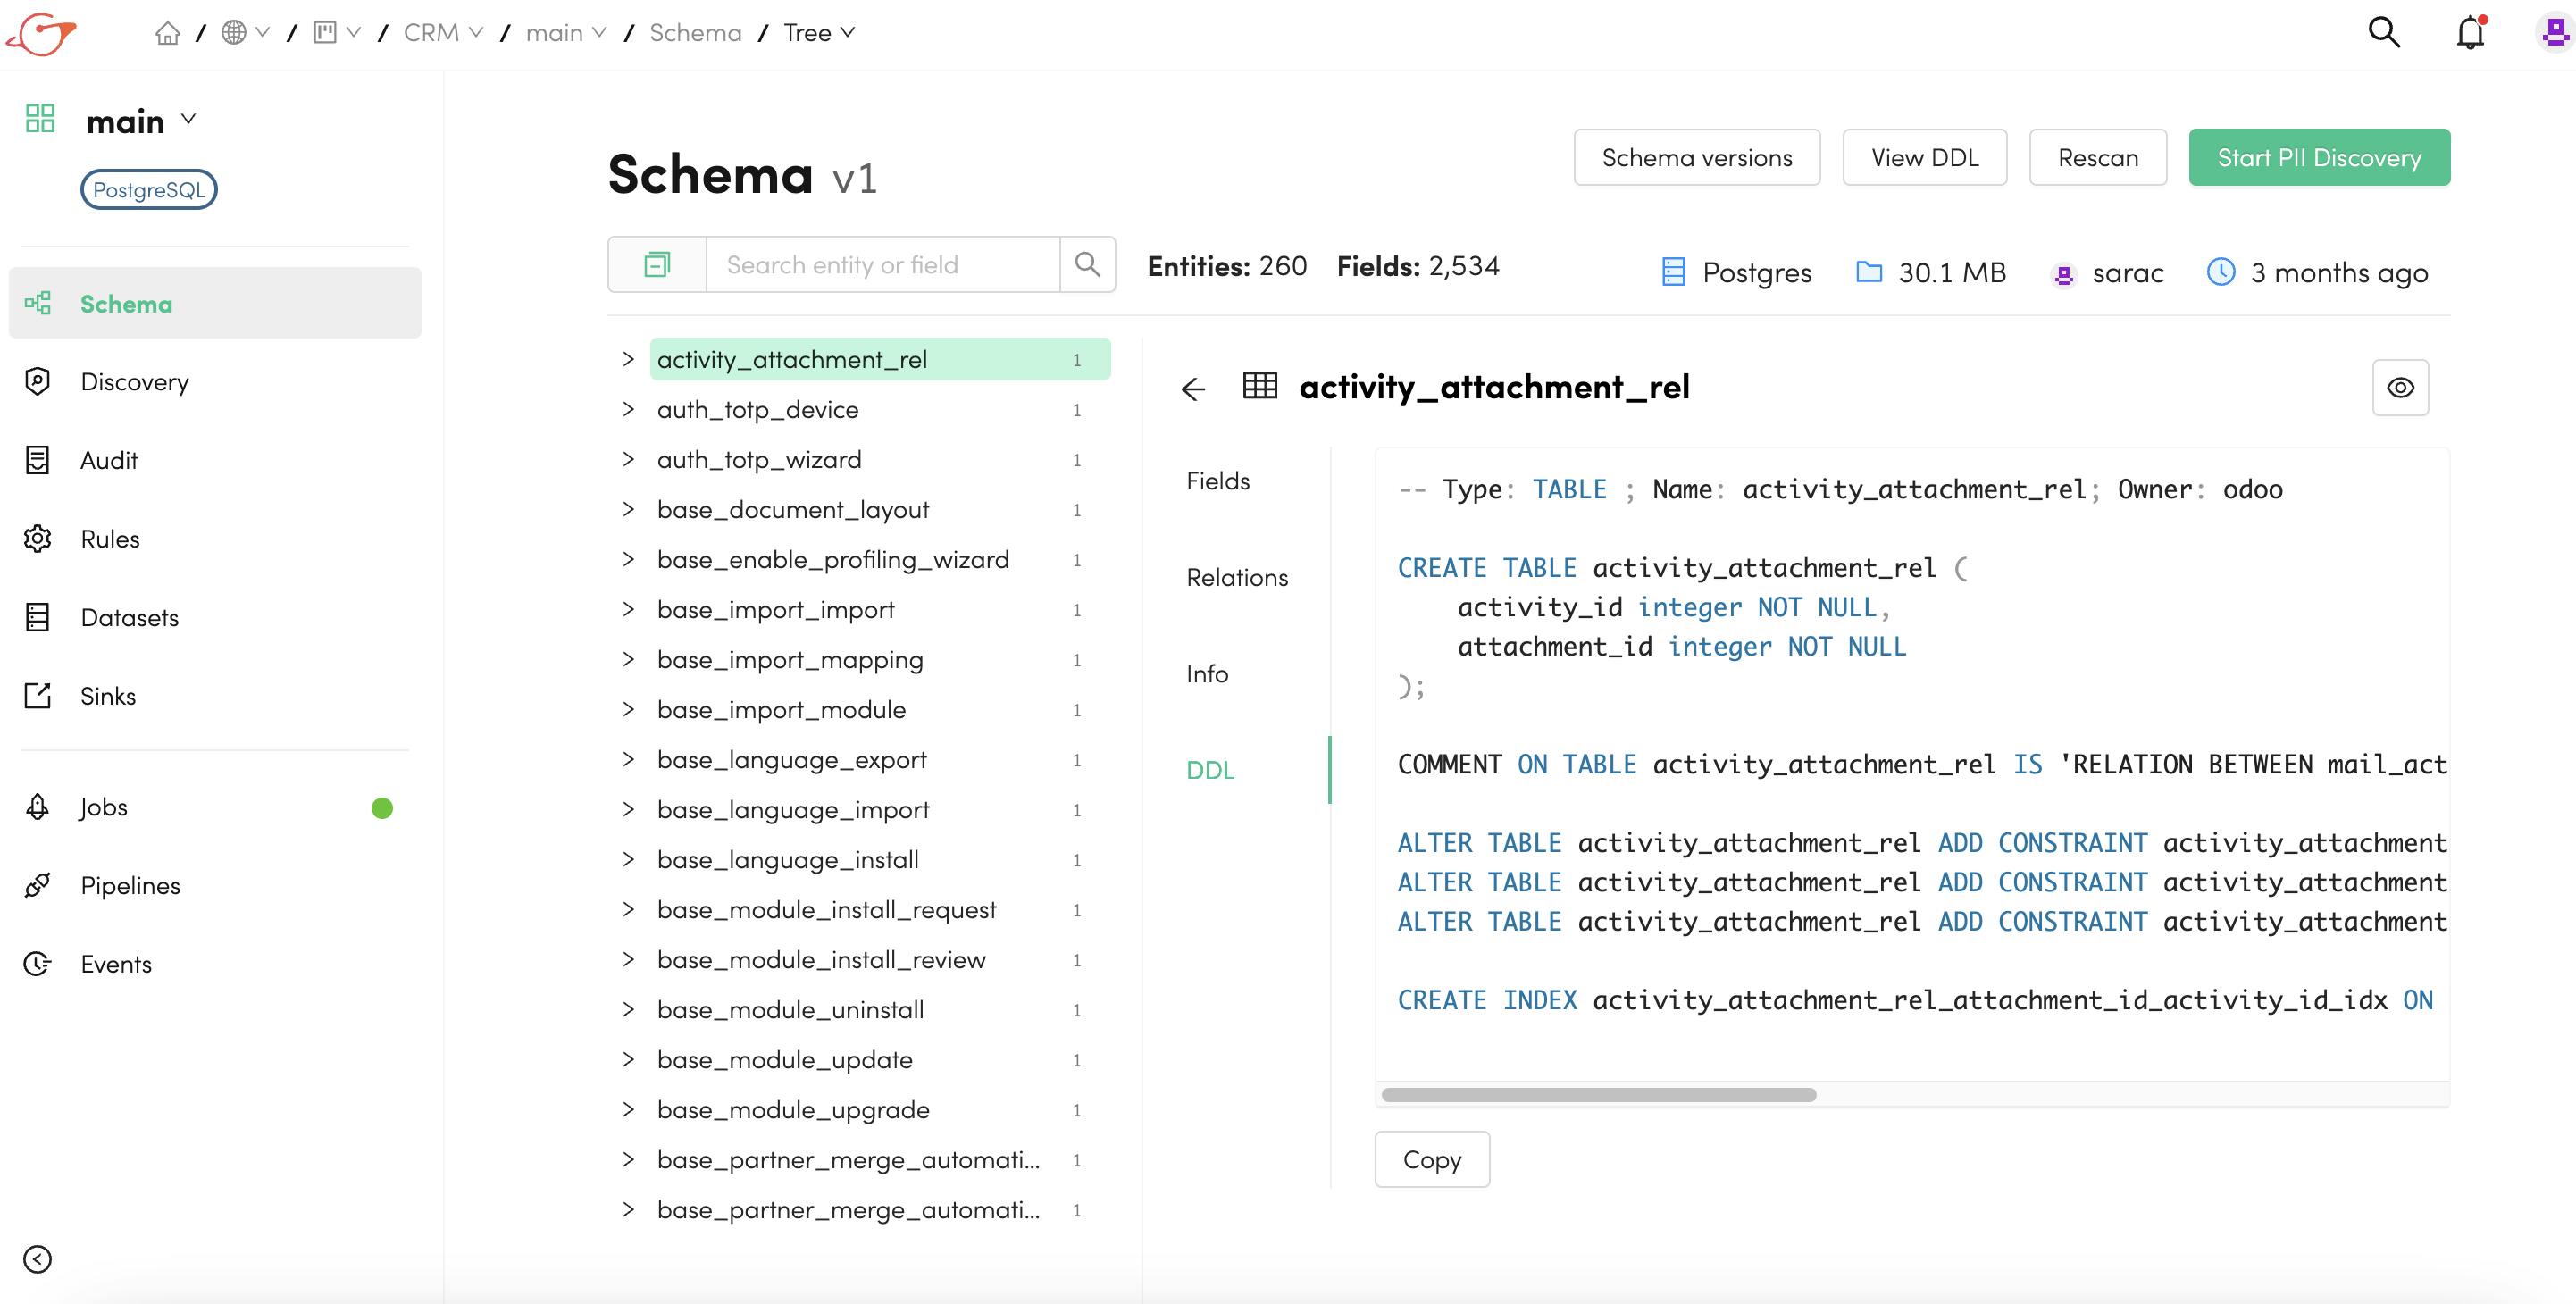Viewport: 2576px width, 1304px height.
Task: Expand the auth_totp_device tree node
Action: [628, 409]
